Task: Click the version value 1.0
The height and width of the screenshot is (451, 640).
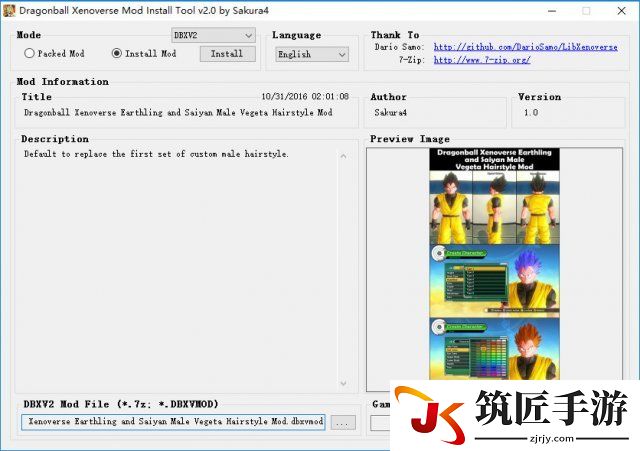Action: click(x=531, y=112)
